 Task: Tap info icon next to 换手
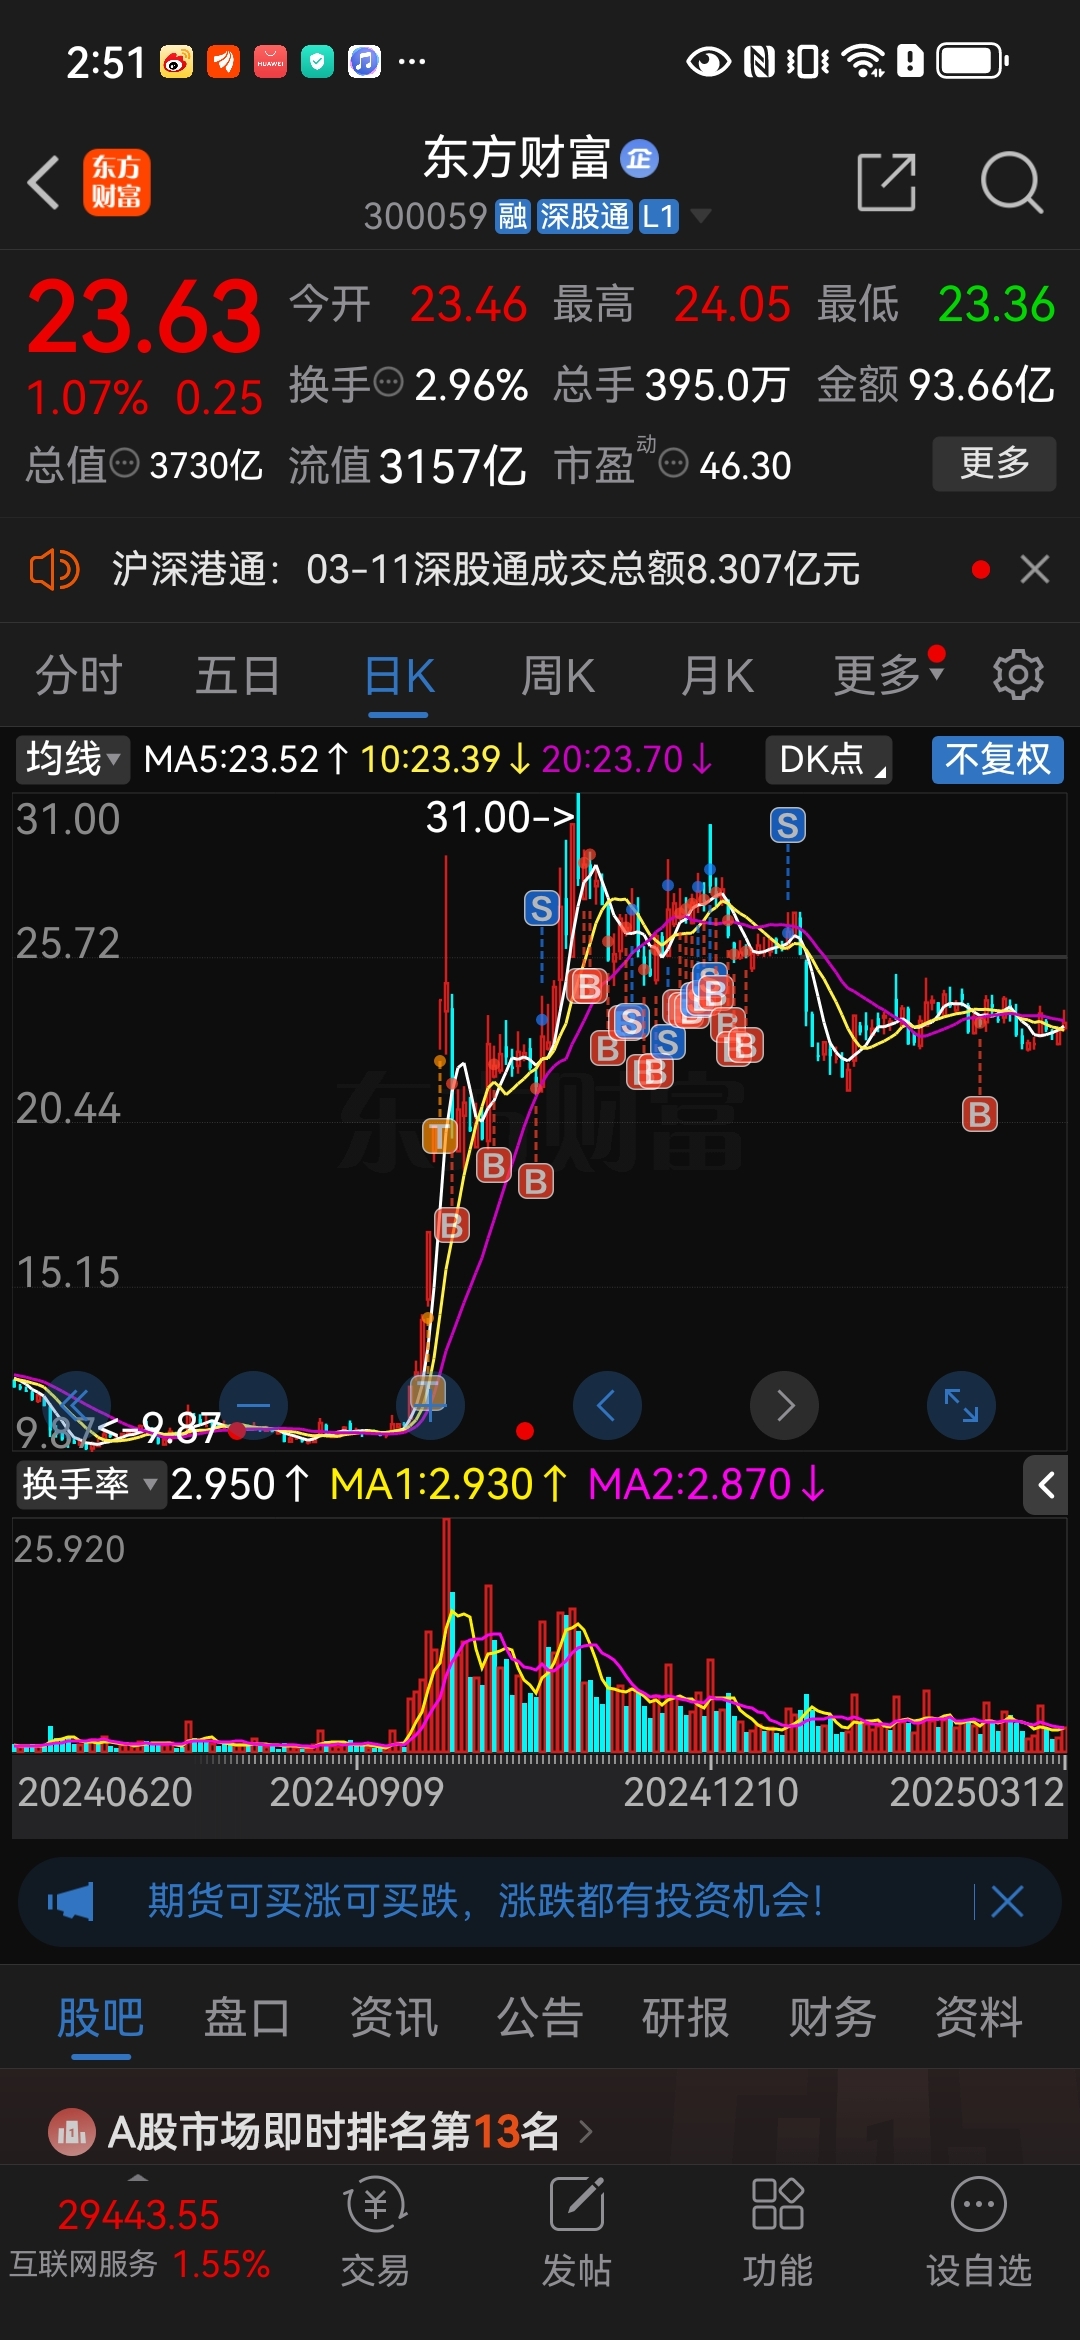point(388,381)
